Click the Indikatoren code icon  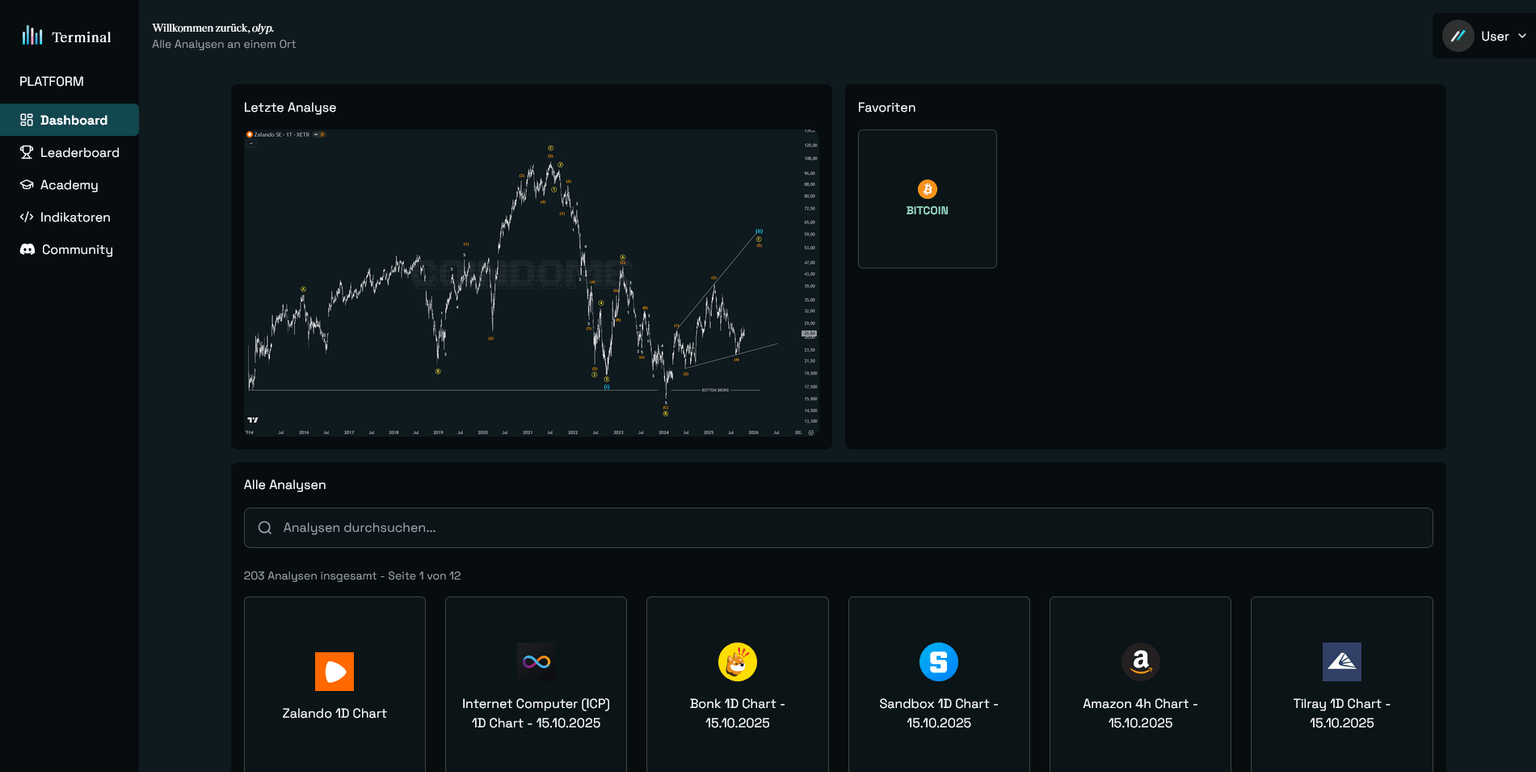(x=27, y=217)
